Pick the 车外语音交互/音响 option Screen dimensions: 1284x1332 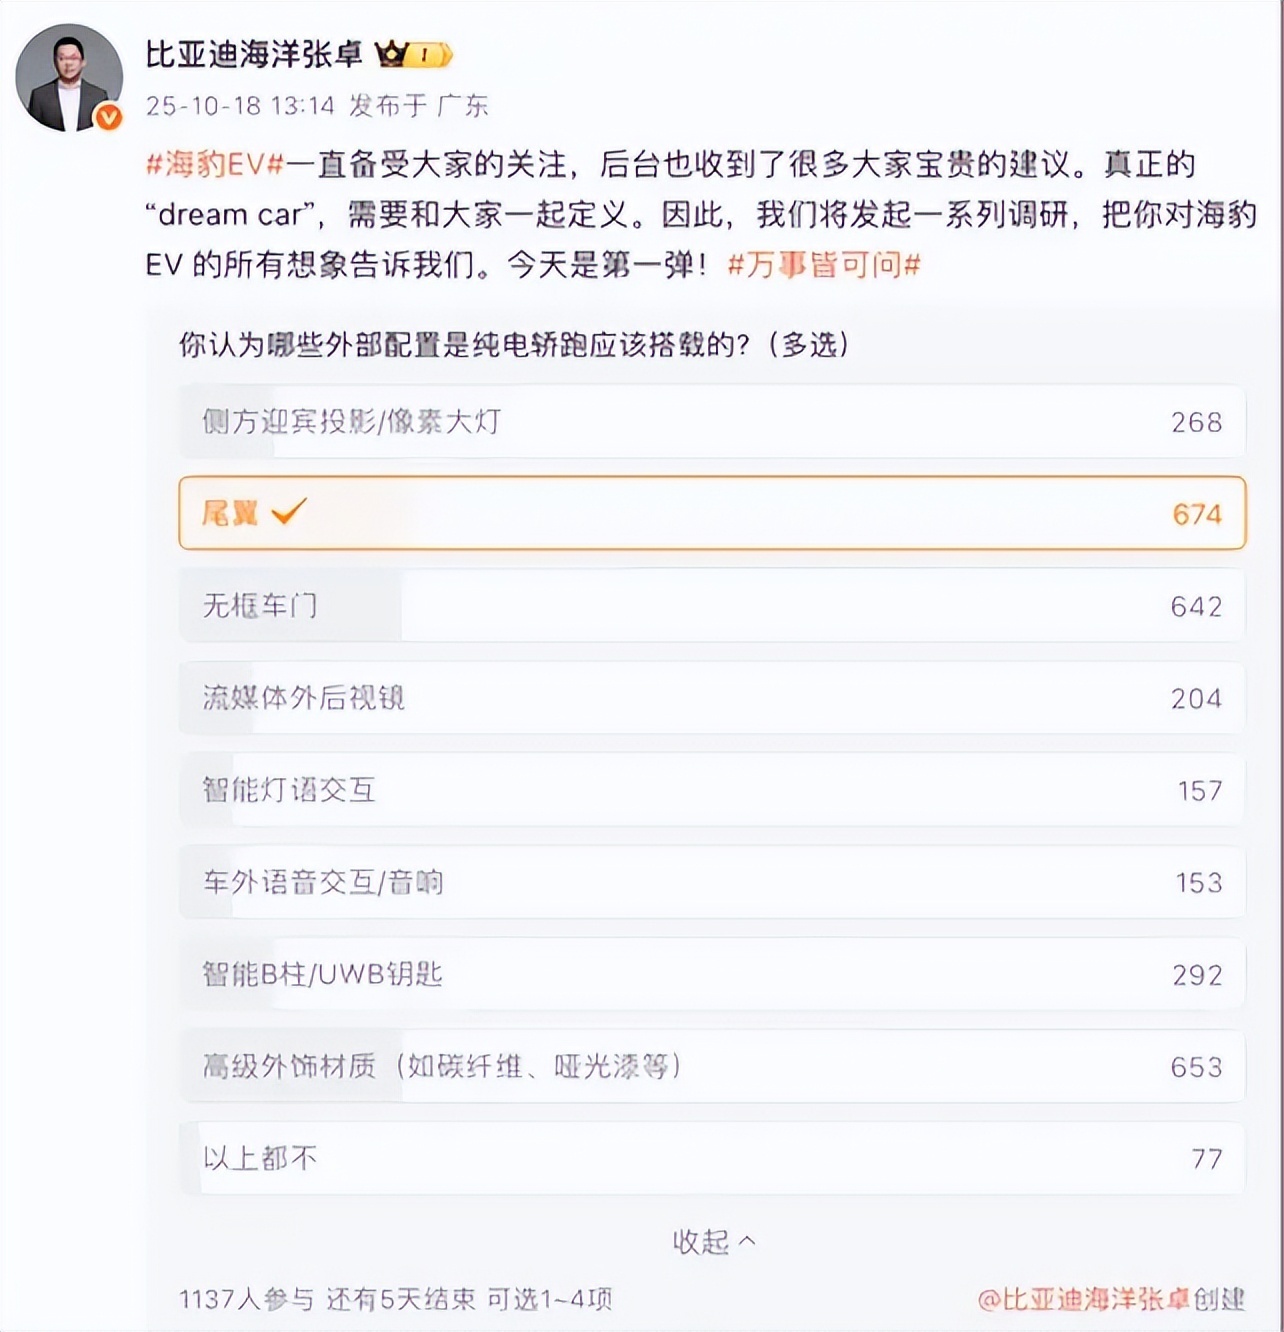pyautogui.click(x=711, y=882)
